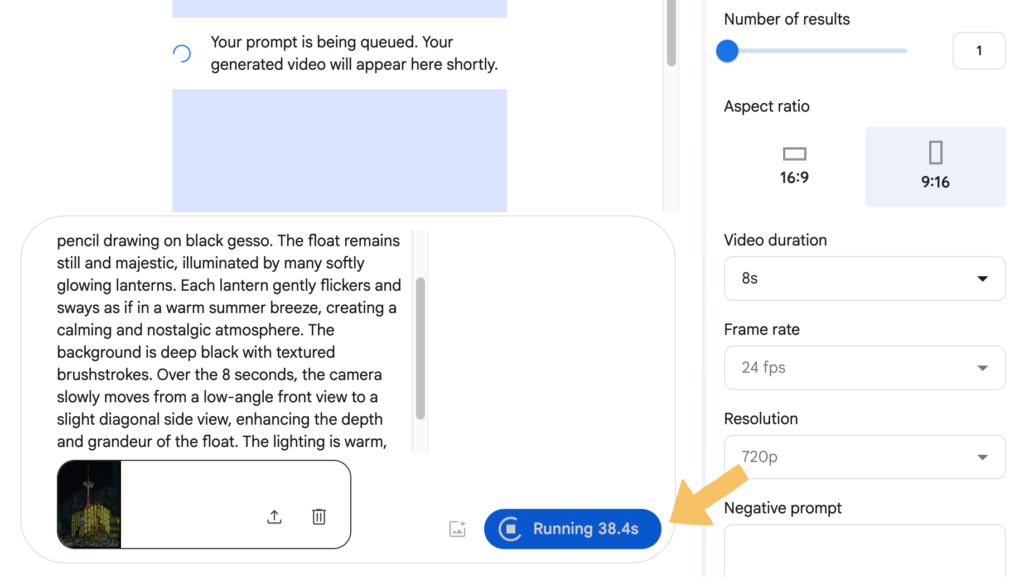Click the upload icon beside the image thumbnail
This screenshot has width=1024, height=577.
pyautogui.click(x=274, y=517)
